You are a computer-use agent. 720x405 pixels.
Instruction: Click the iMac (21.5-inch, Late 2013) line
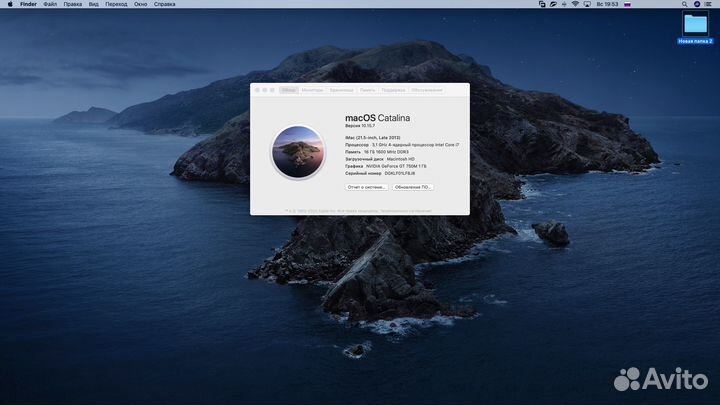tap(373, 138)
